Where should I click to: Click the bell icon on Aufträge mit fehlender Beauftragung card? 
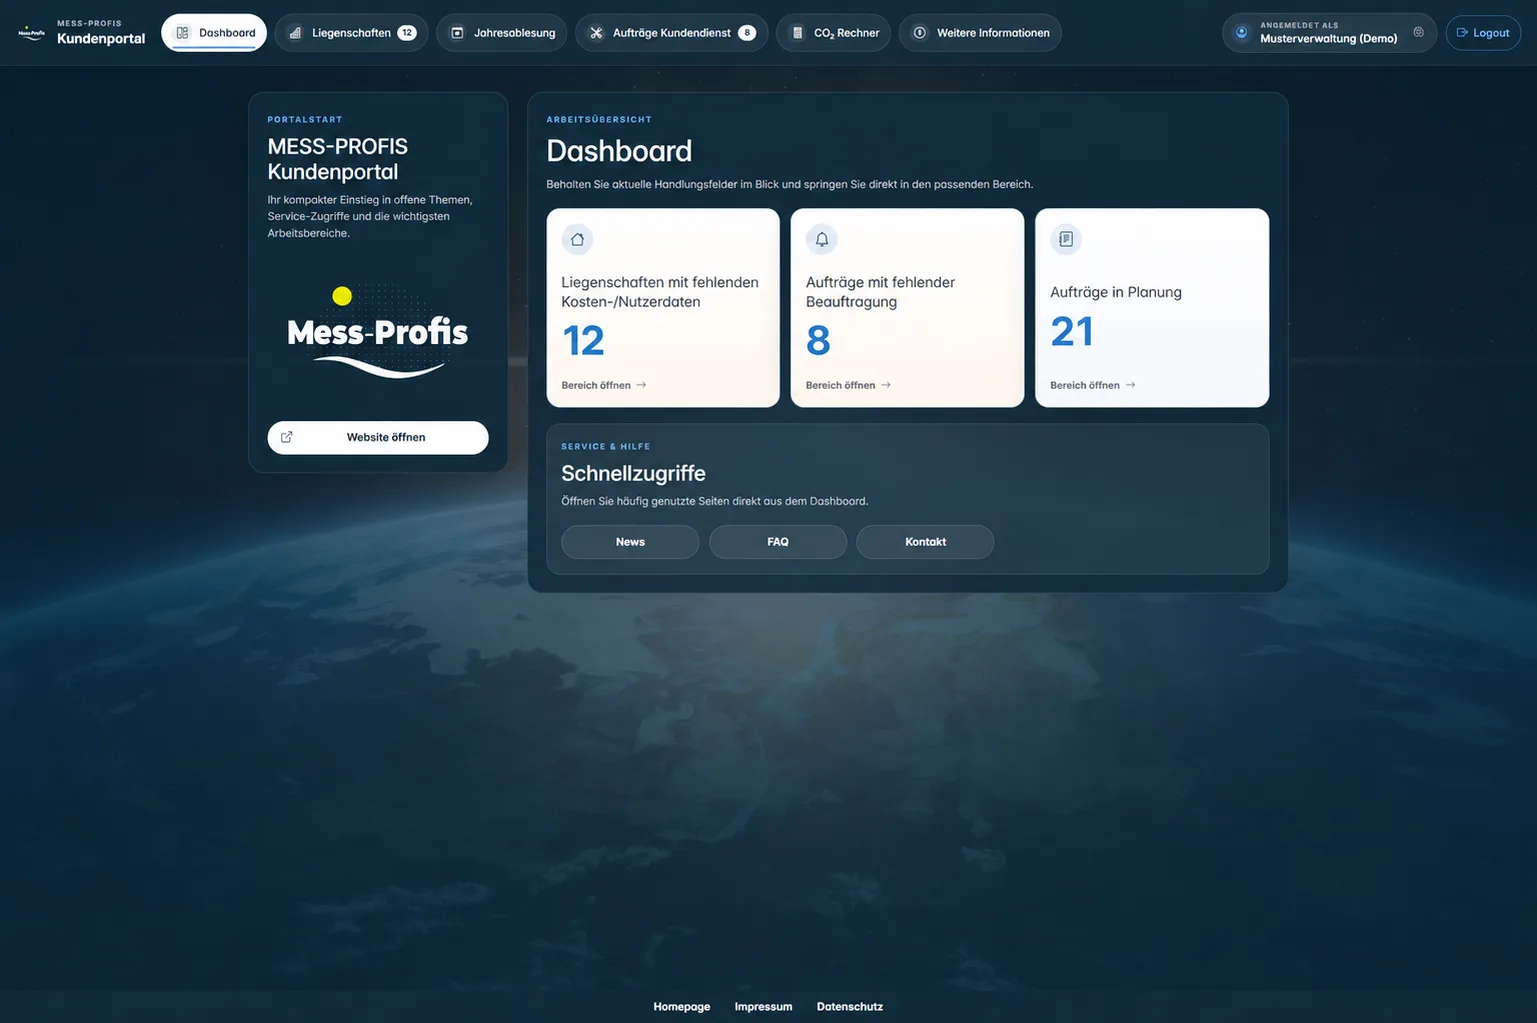(x=822, y=240)
